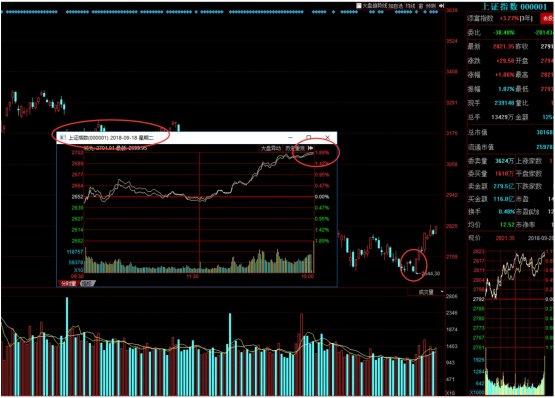555x398 pixels.
Task: Toggle the 大盘趋势线 checkbox in top toolbar
Action: click(x=359, y=6)
